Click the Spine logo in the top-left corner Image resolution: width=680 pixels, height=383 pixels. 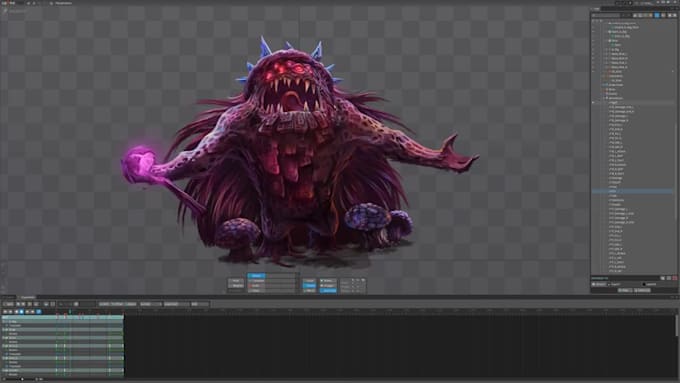click(8, 3)
